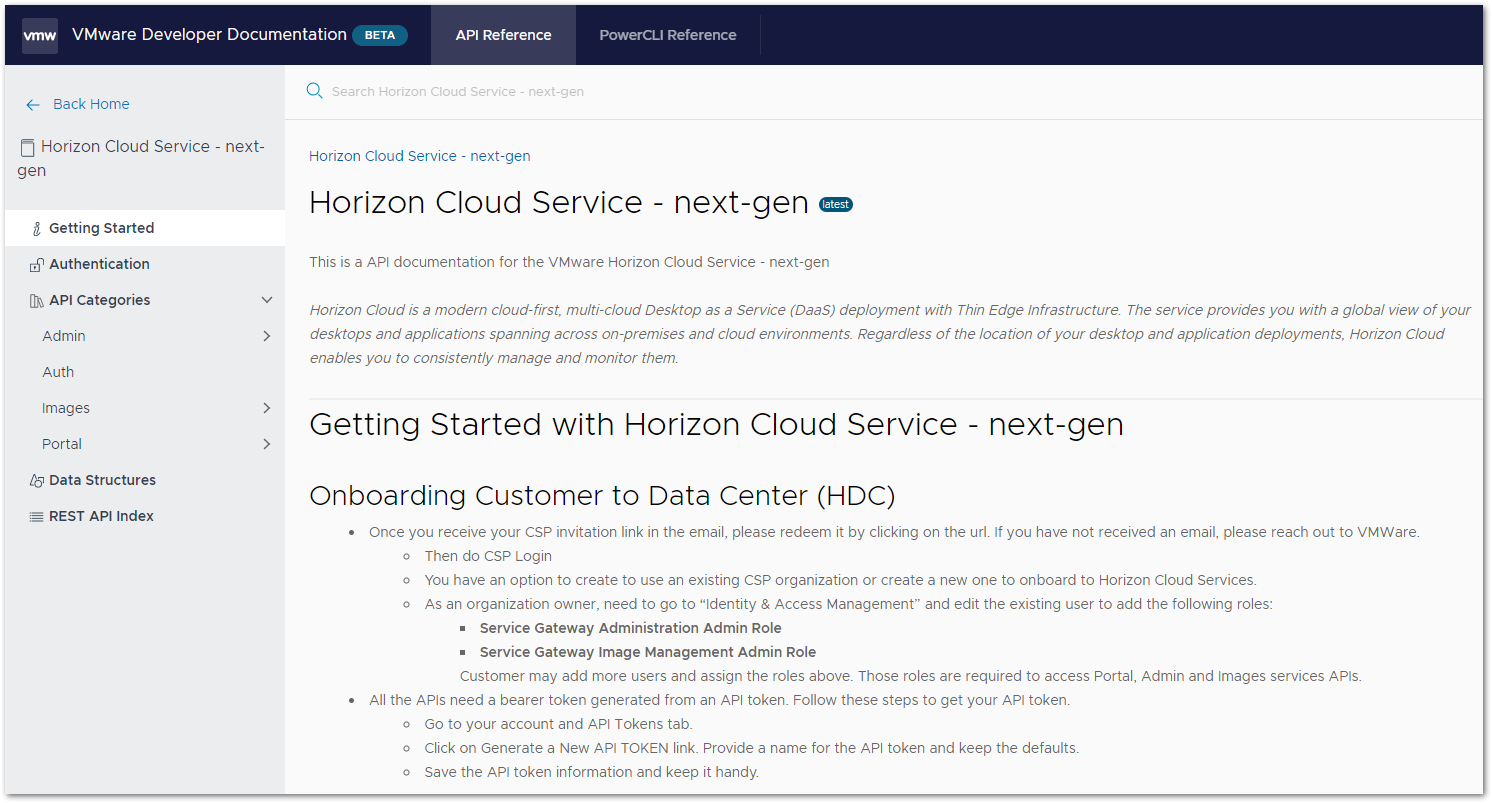Screen dimensions: 1492x803
Task: Click the Authentication lock icon in sidebar
Action: 35,263
